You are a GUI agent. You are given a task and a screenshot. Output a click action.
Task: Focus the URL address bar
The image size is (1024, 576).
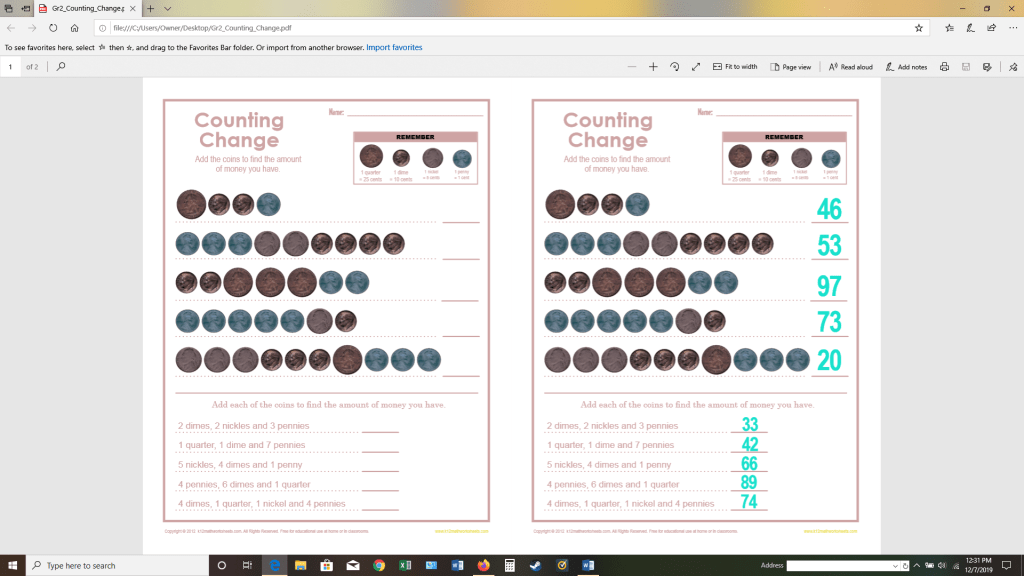point(500,28)
